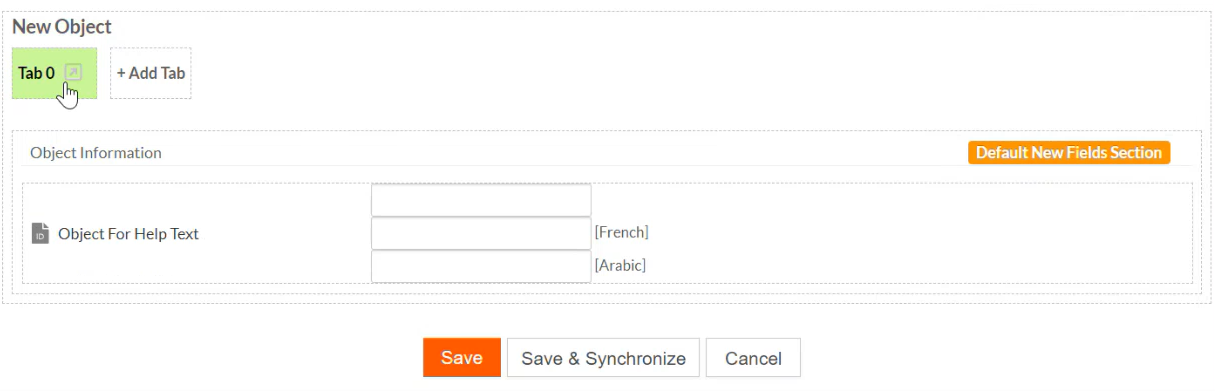This screenshot has width=1215, height=391.
Task: Click the plus sign in Add Tab
Action: point(121,74)
